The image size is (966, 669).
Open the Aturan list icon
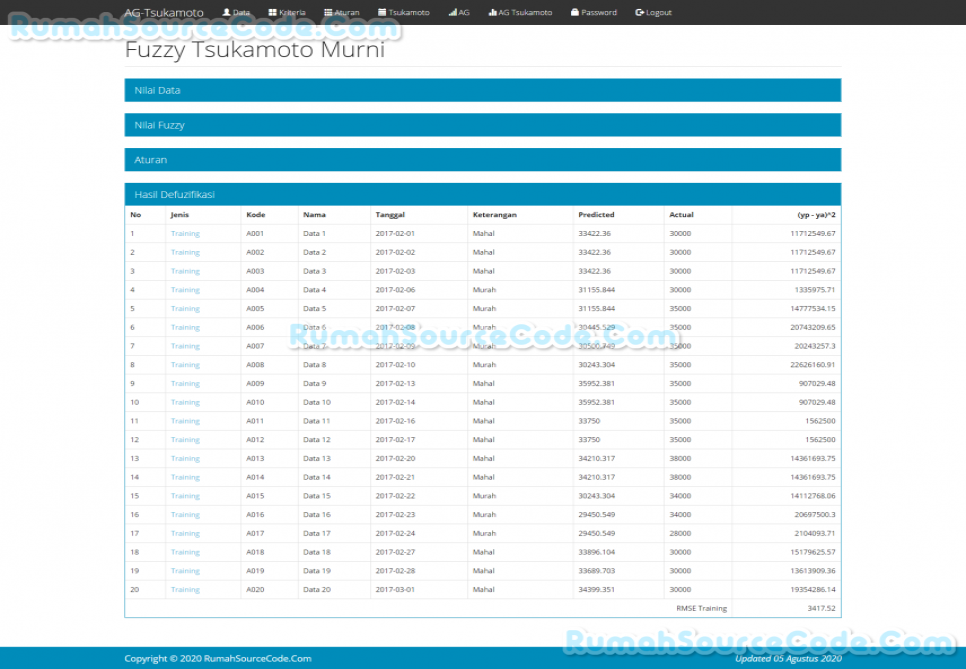pyautogui.click(x=328, y=12)
